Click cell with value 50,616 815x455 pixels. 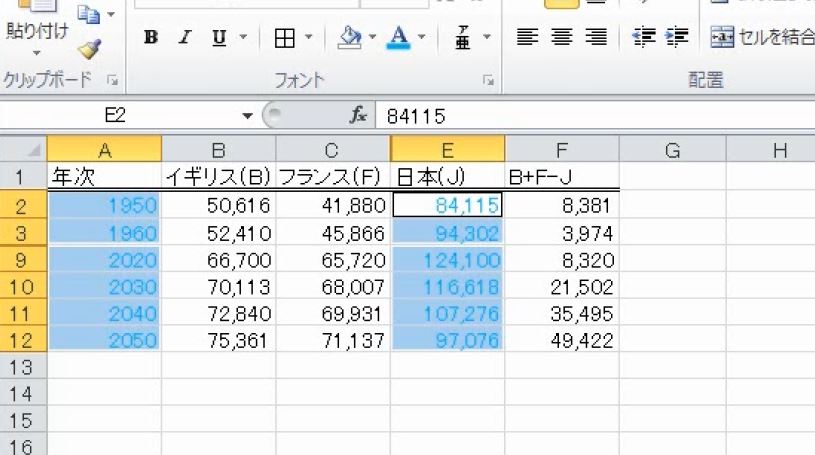pos(219,206)
